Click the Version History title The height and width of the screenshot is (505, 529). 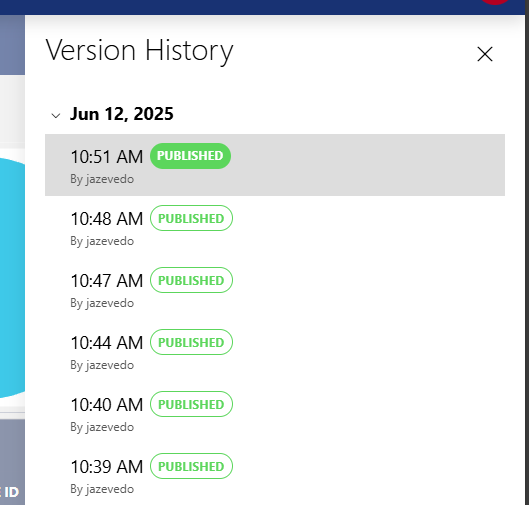click(x=139, y=51)
